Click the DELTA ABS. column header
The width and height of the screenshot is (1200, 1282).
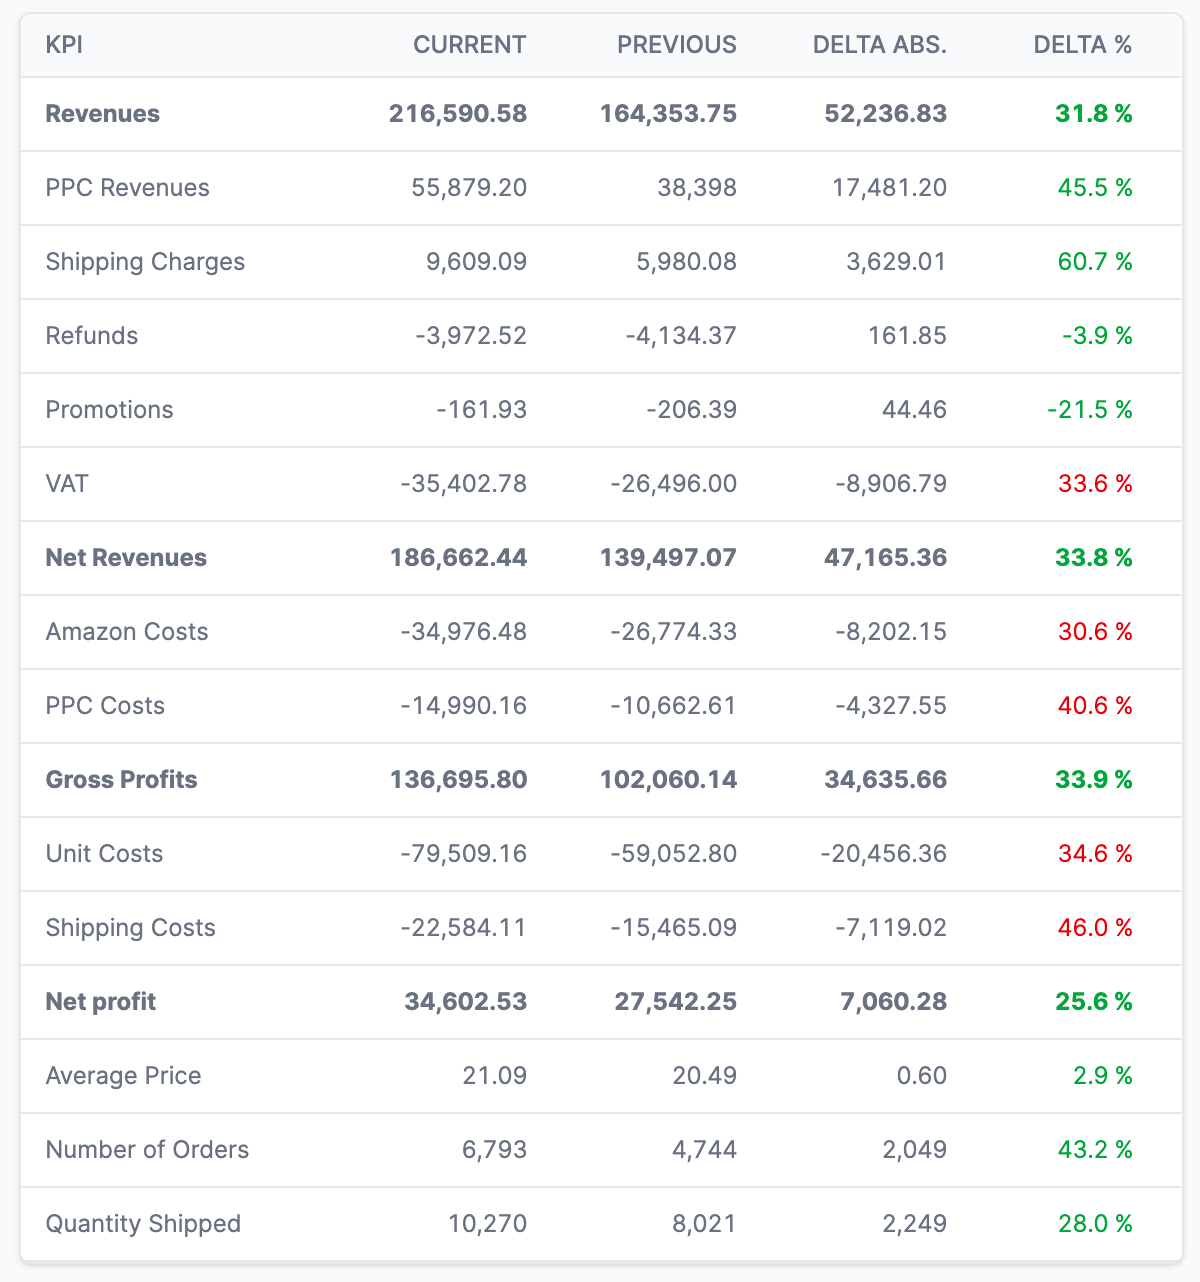click(x=879, y=45)
